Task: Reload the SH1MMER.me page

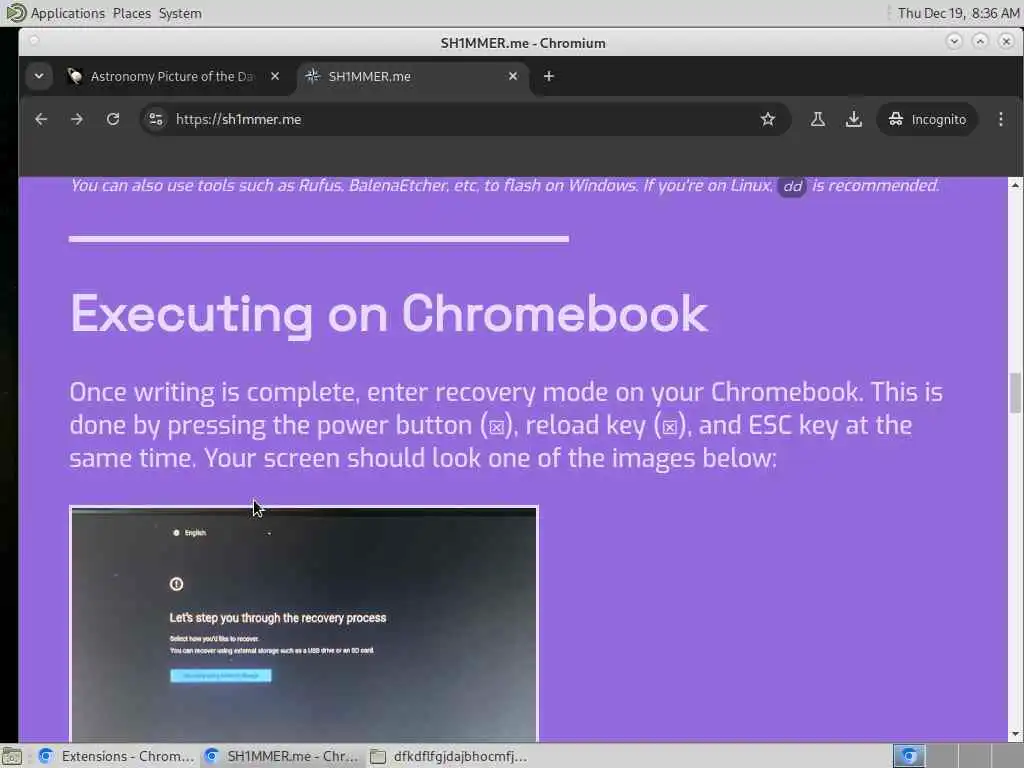Action: click(x=113, y=119)
